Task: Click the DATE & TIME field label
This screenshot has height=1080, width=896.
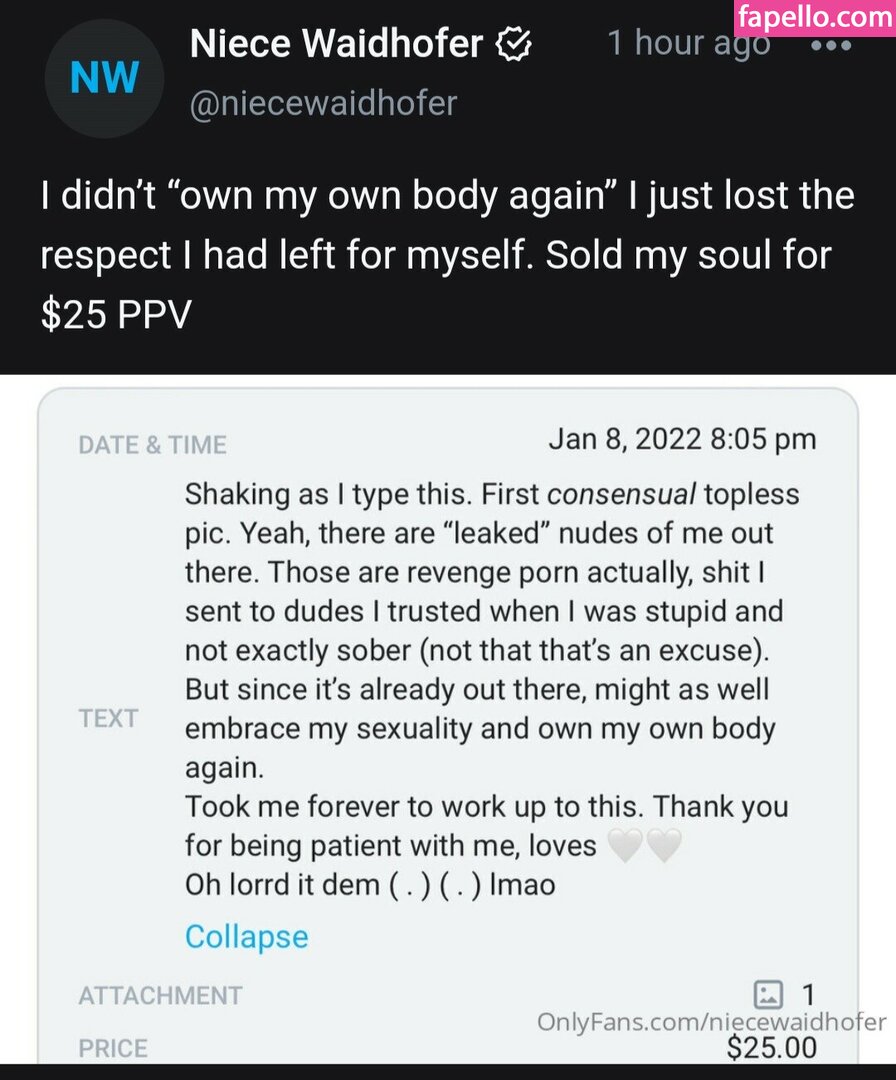Action: [x=152, y=445]
